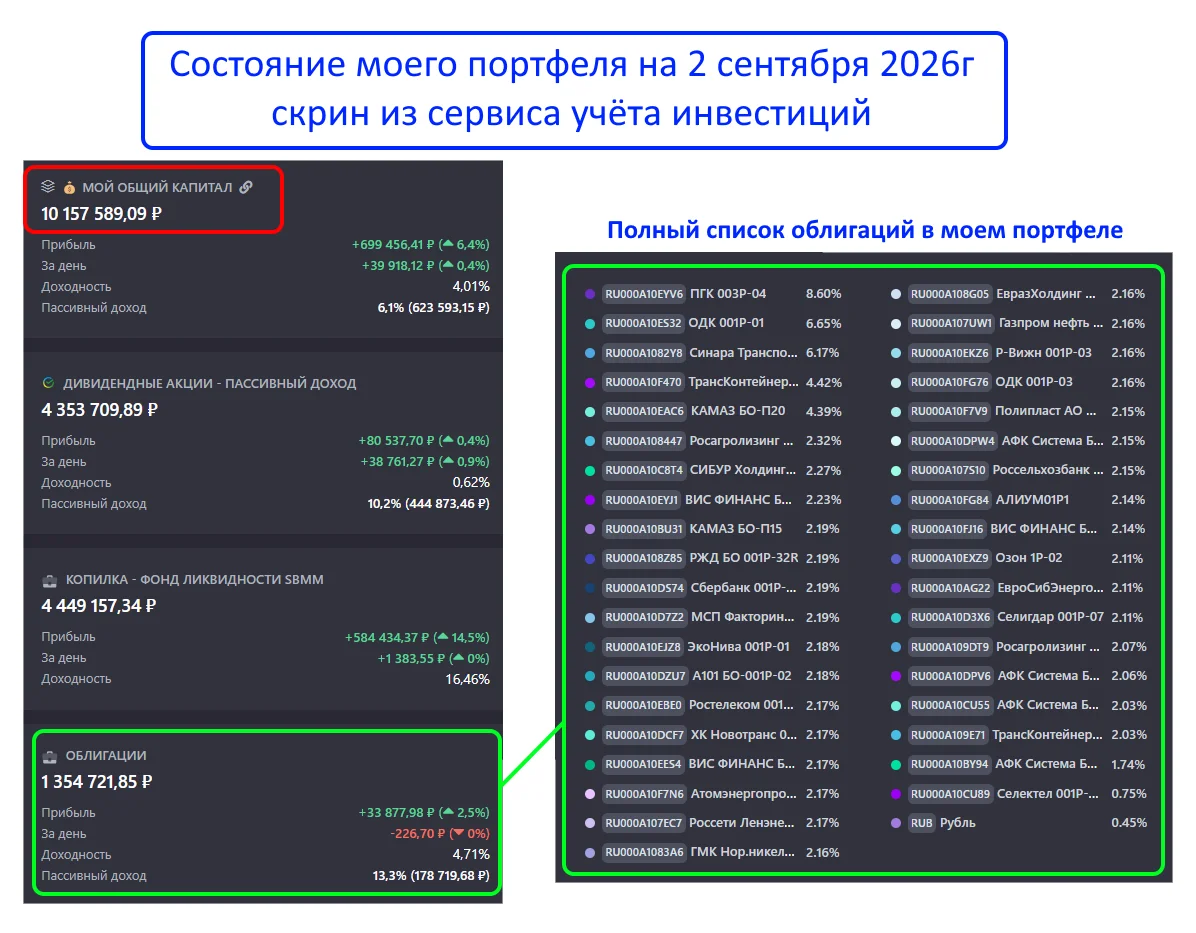1196x933 pixels.
Task: Select the Селигдар 001P-07 bond
Action: tap(1050, 617)
